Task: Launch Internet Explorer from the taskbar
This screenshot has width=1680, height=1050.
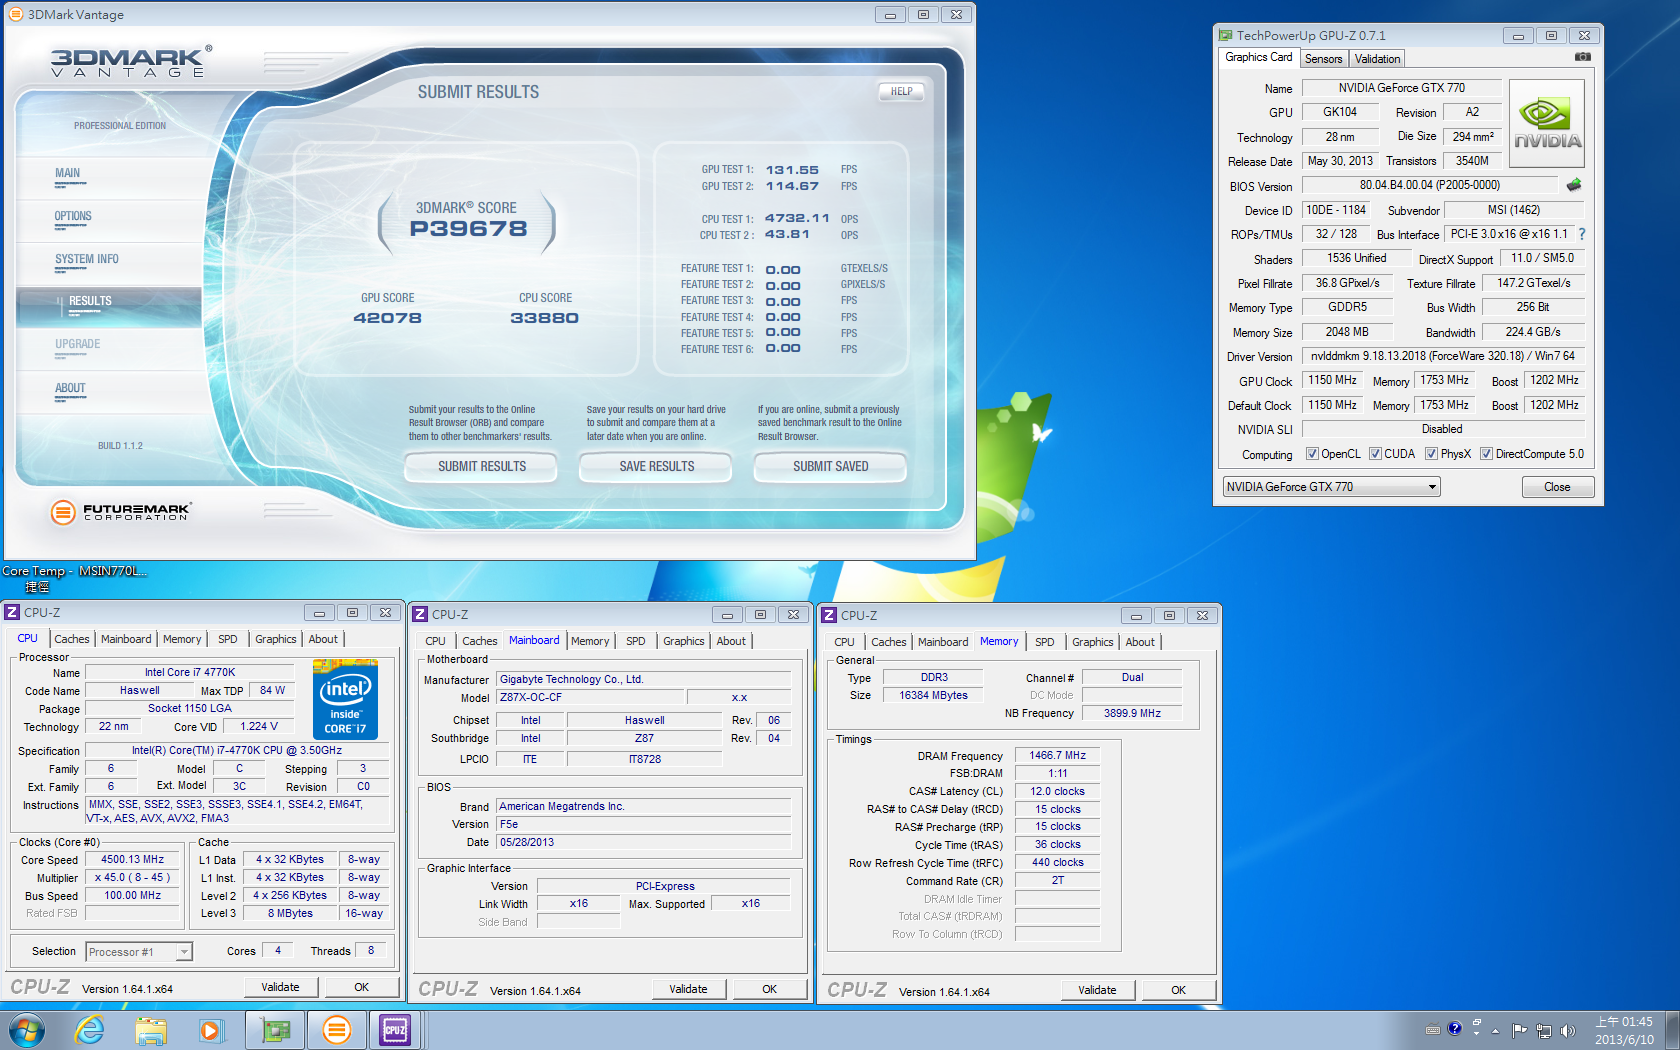Action: click(x=90, y=1030)
